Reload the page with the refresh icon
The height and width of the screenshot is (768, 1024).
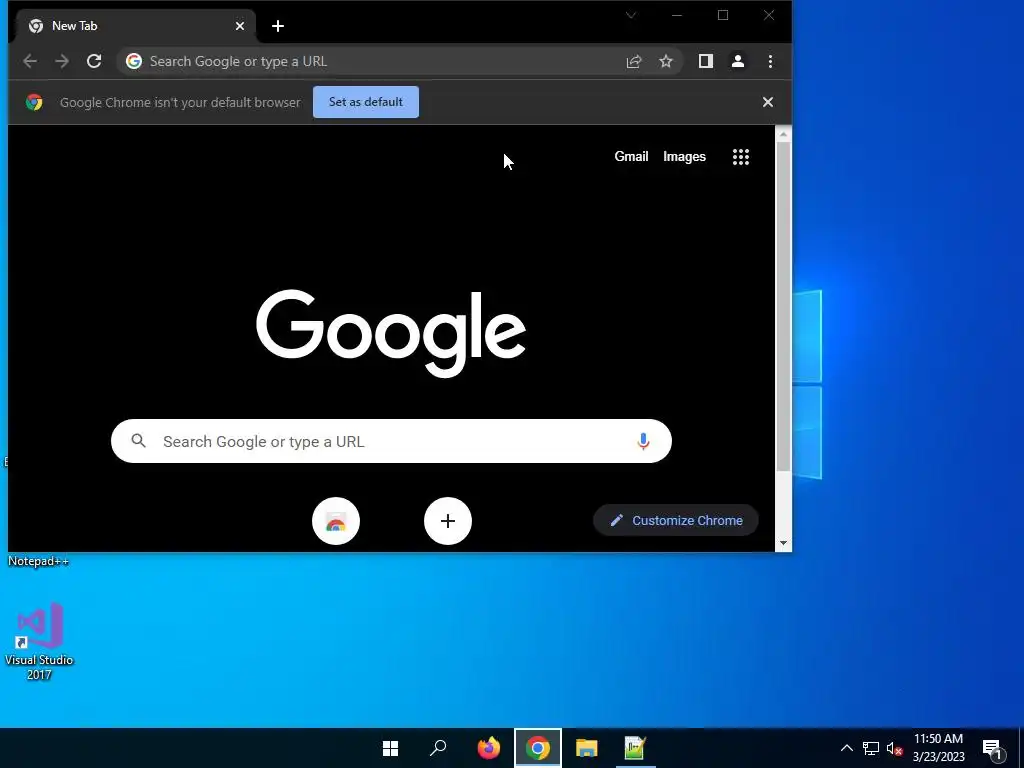[94, 61]
